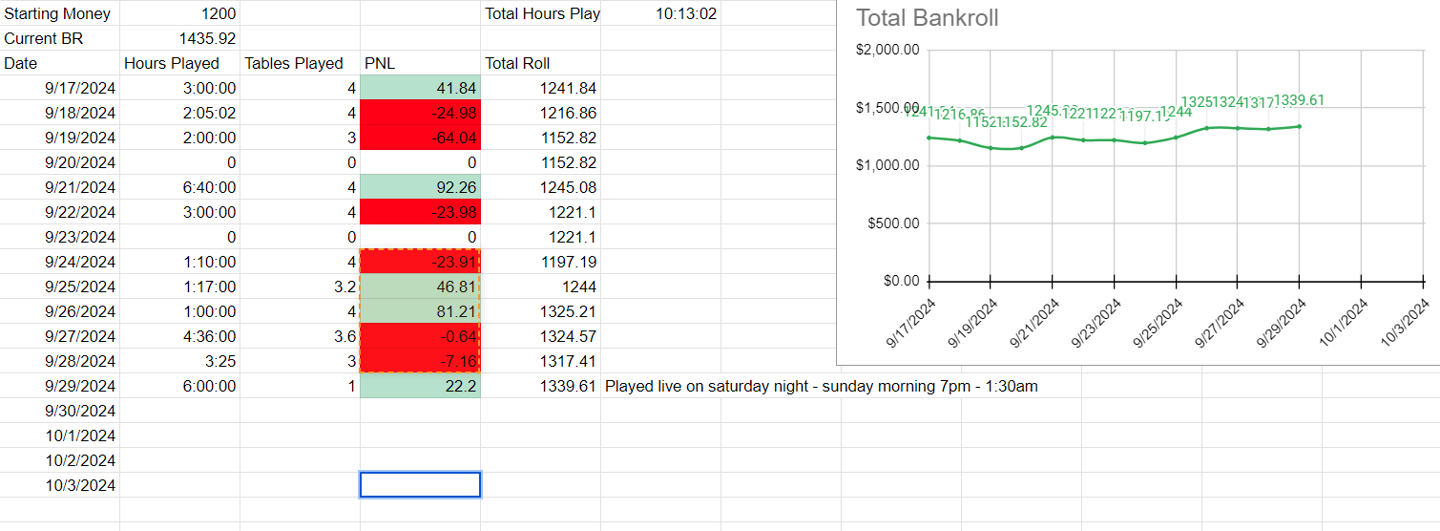Image resolution: width=1440 pixels, height=531 pixels.
Task: Select the Total Roll cell showing 1339.61
Action: [540, 386]
